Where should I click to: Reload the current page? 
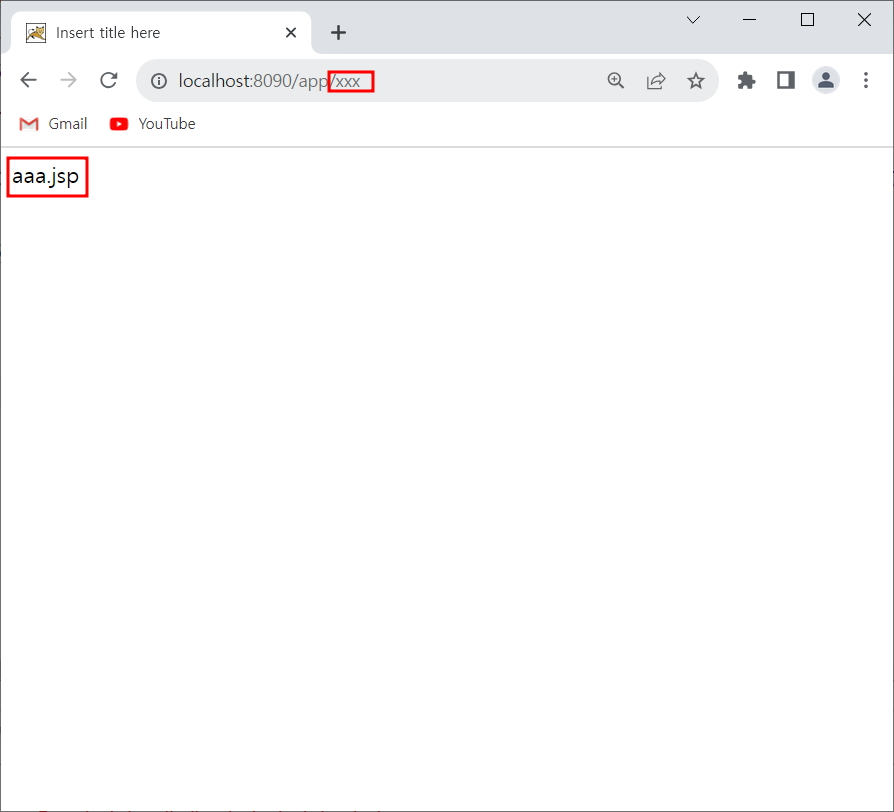coord(108,80)
